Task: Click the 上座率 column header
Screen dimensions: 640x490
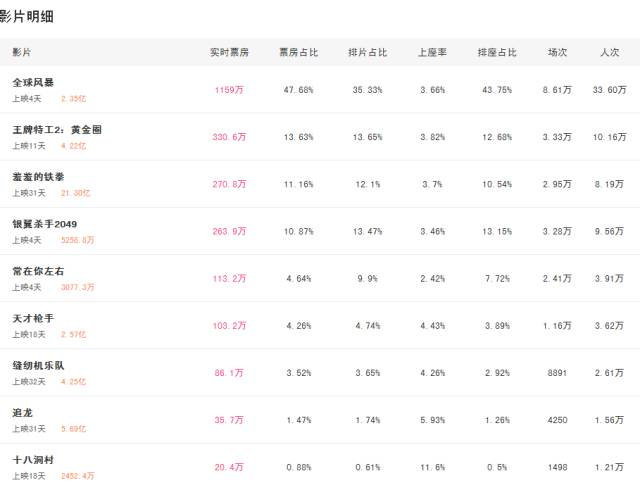Action: pos(432,52)
